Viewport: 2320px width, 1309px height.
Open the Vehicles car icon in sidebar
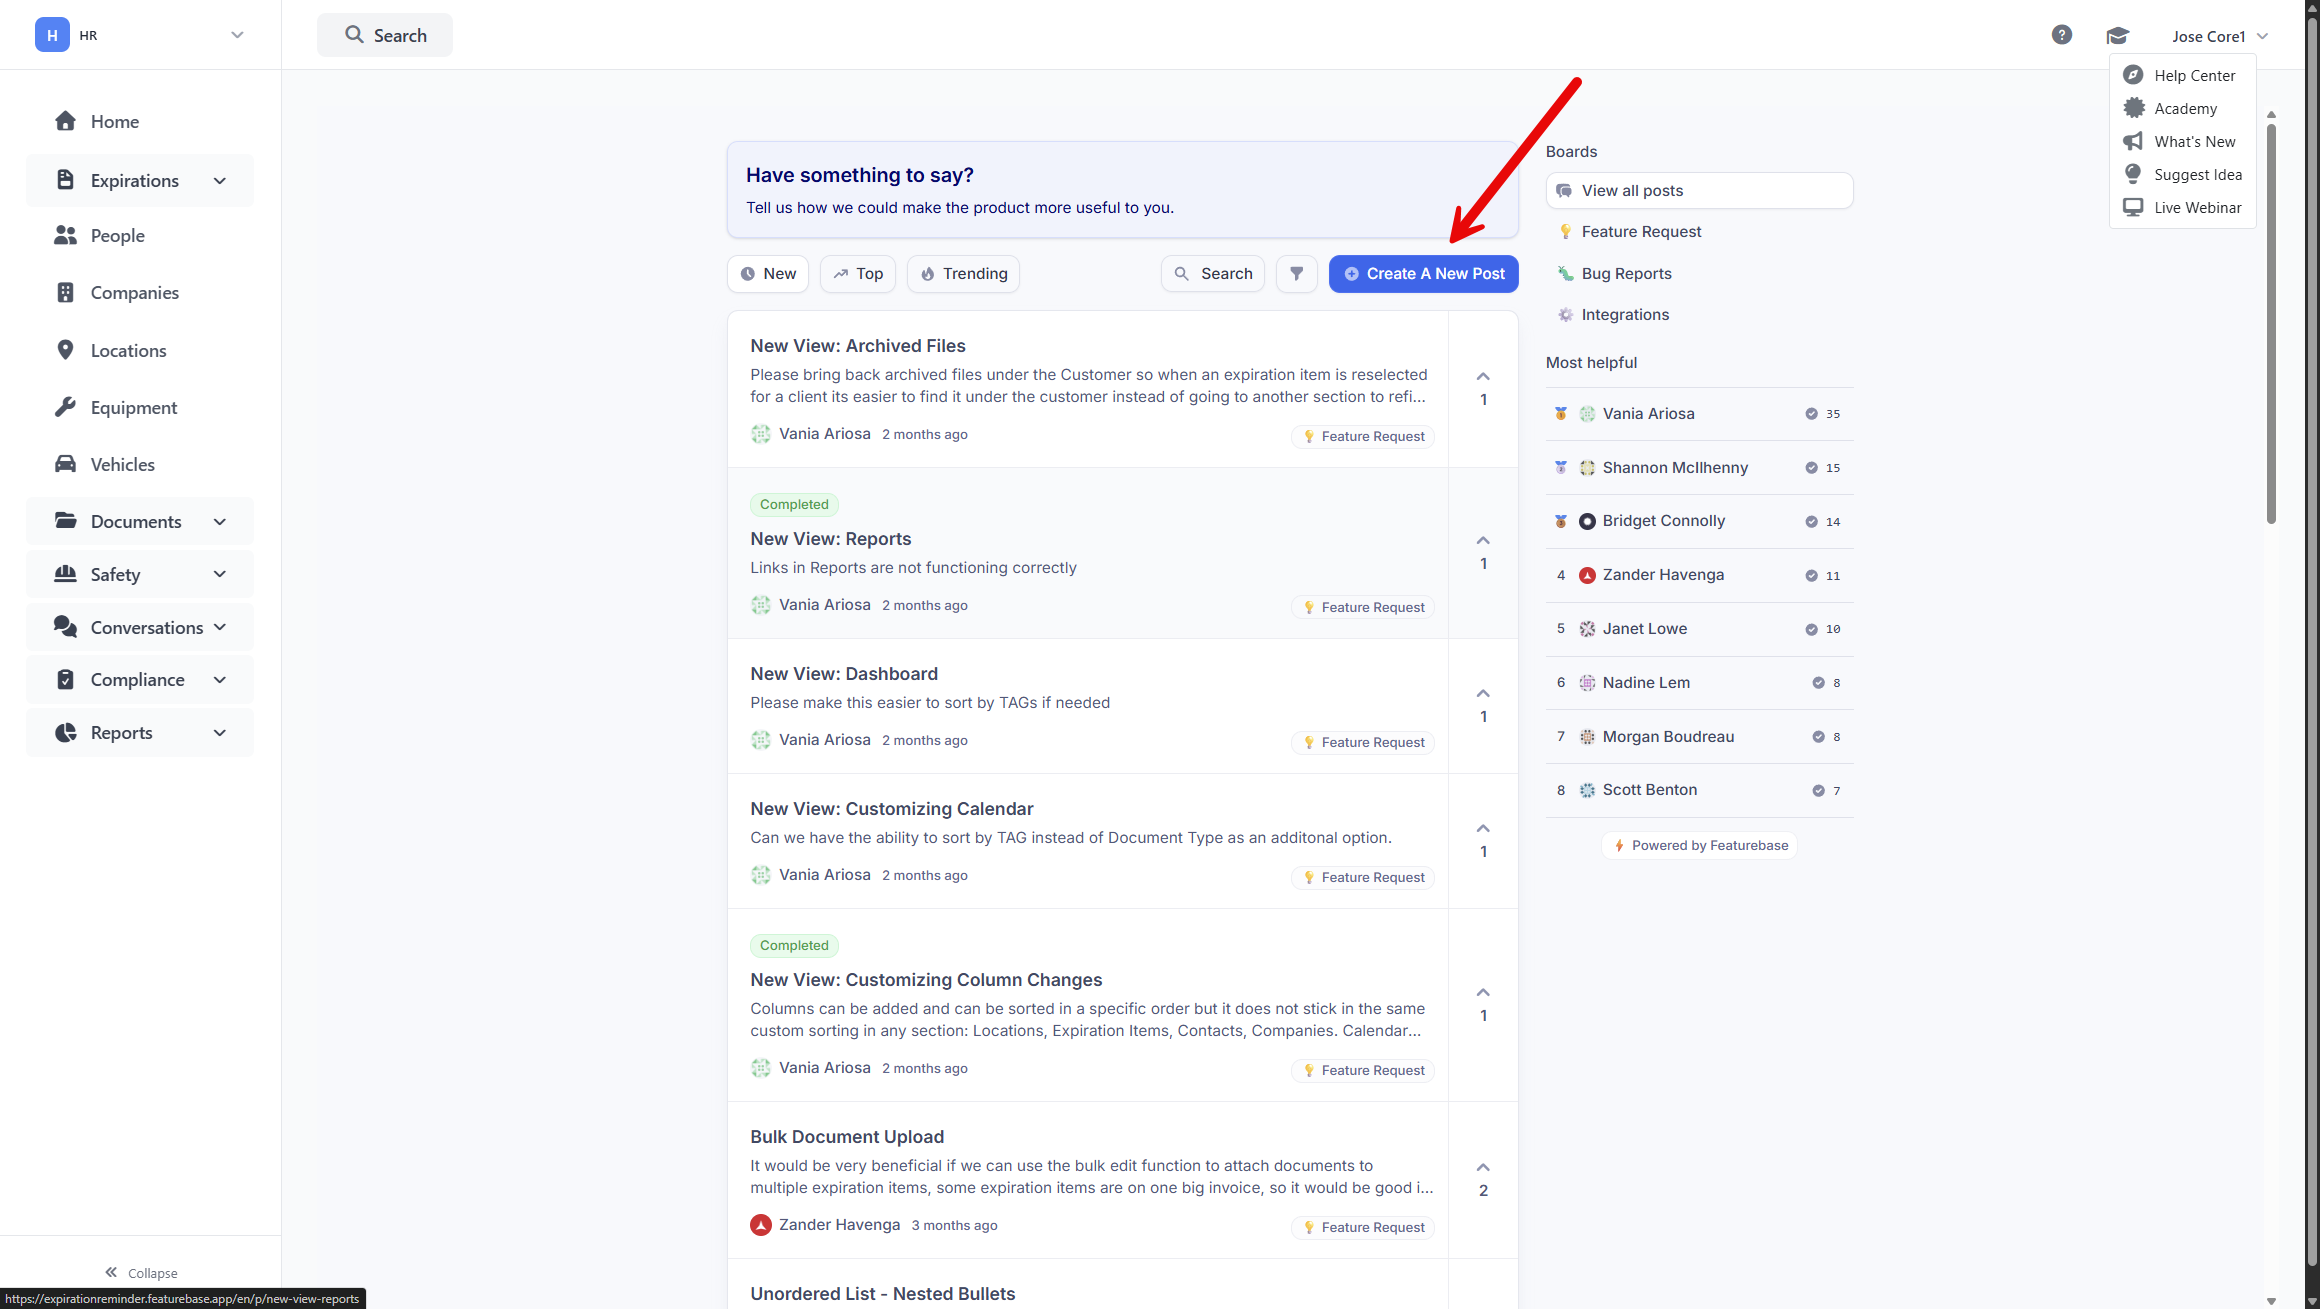65,464
